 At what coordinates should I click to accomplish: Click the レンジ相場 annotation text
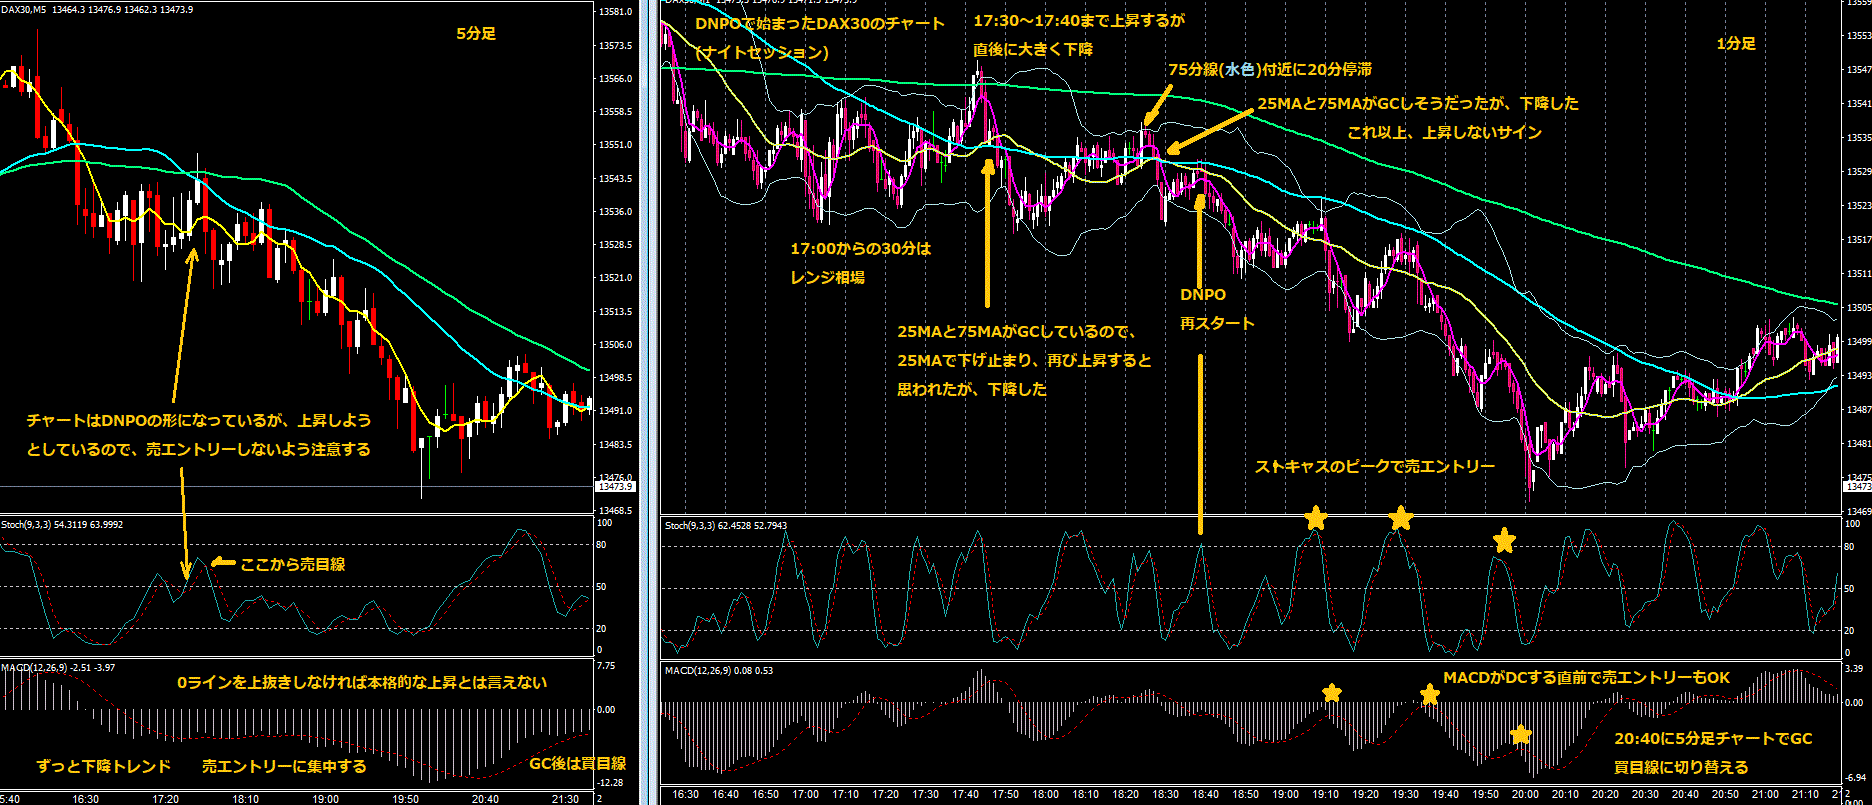click(x=828, y=277)
